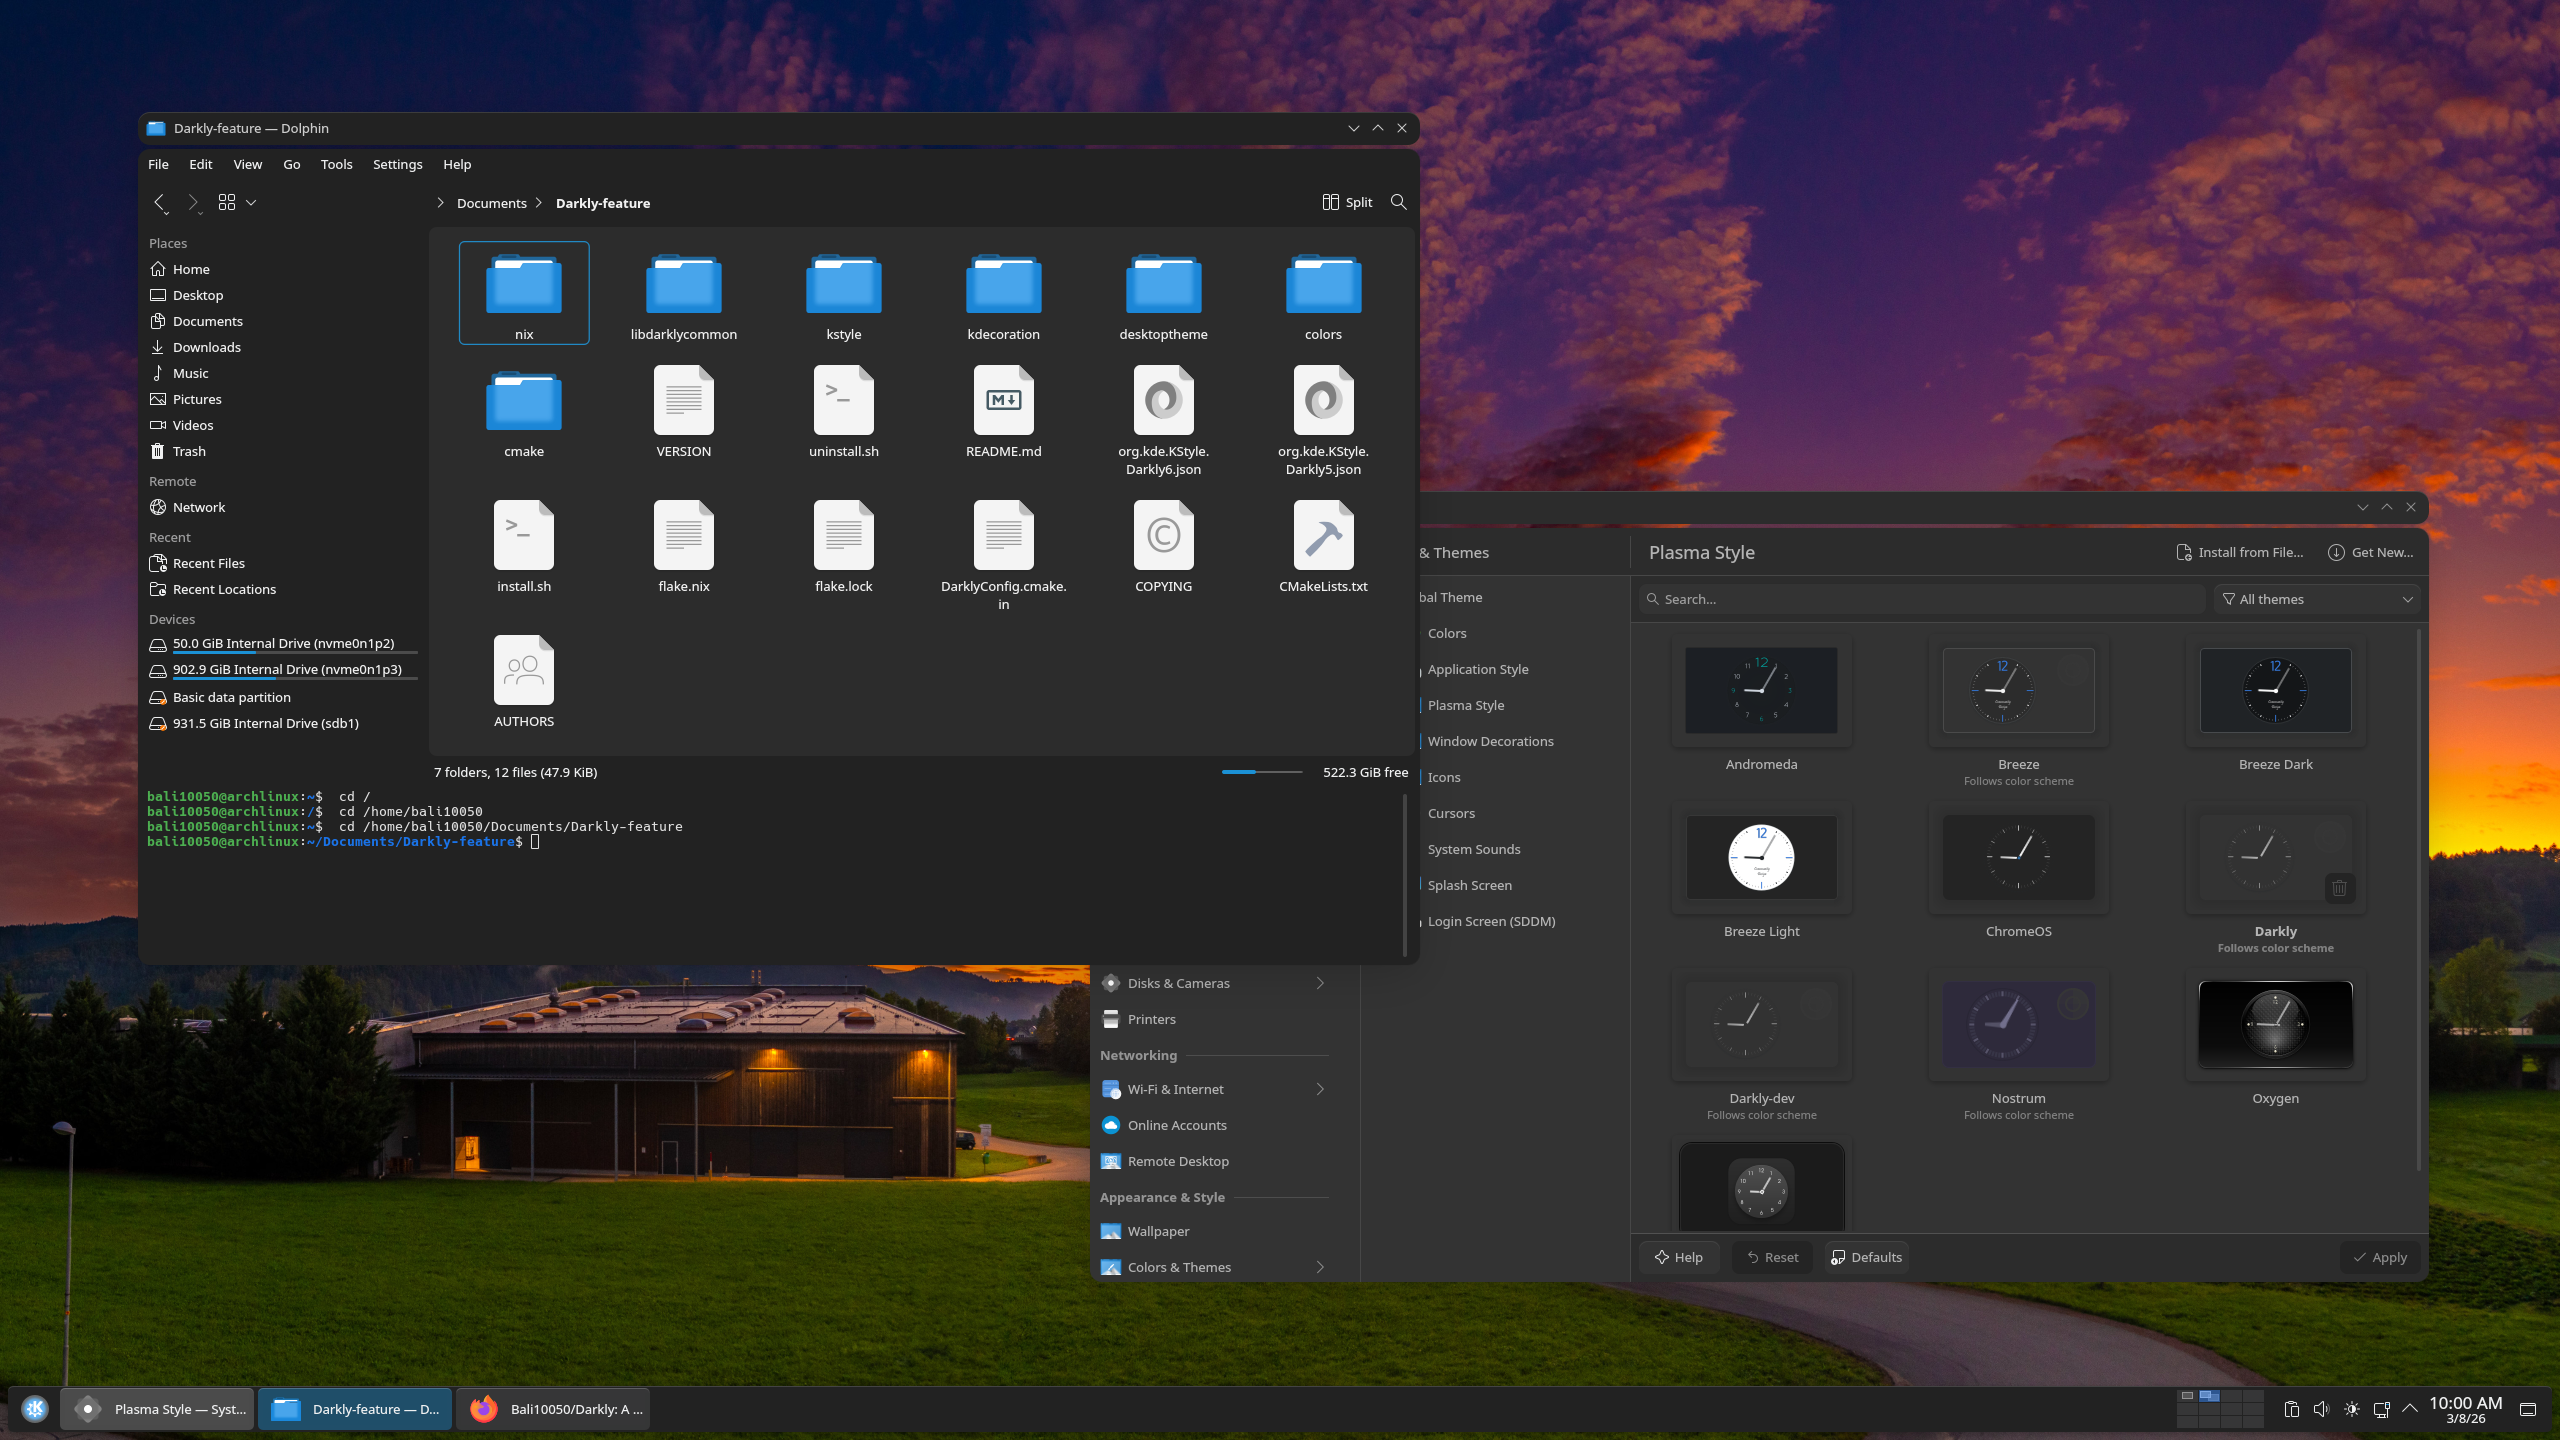Image resolution: width=2560 pixels, height=1440 pixels.
Task: Select org.kde.KStyle.Darkly6.json file
Action: coord(1163,420)
